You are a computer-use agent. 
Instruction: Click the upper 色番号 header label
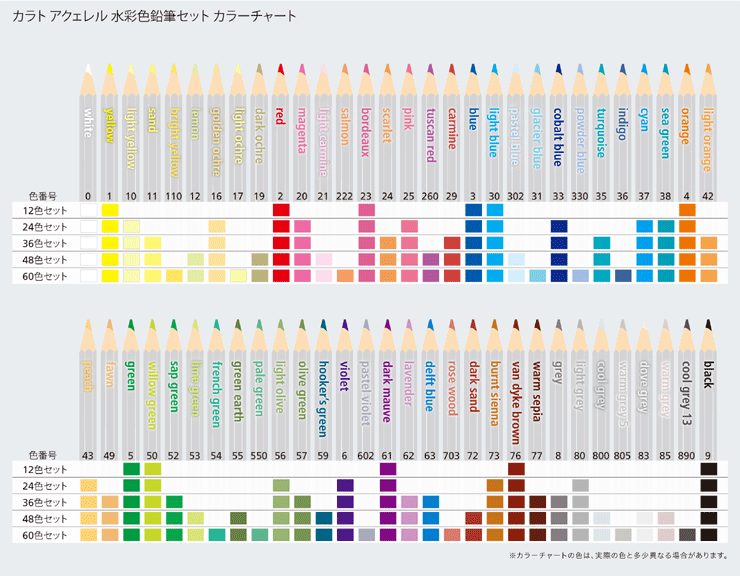coord(43,196)
